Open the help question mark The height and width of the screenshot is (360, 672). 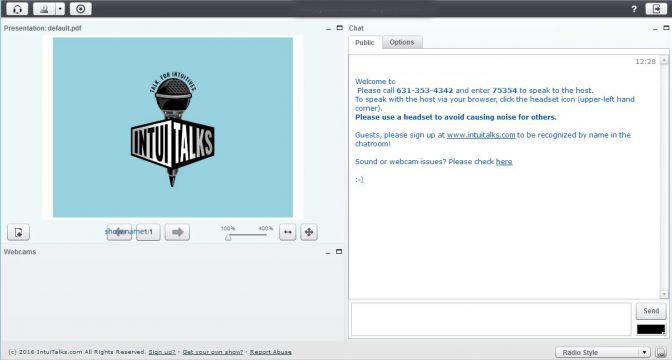point(634,9)
